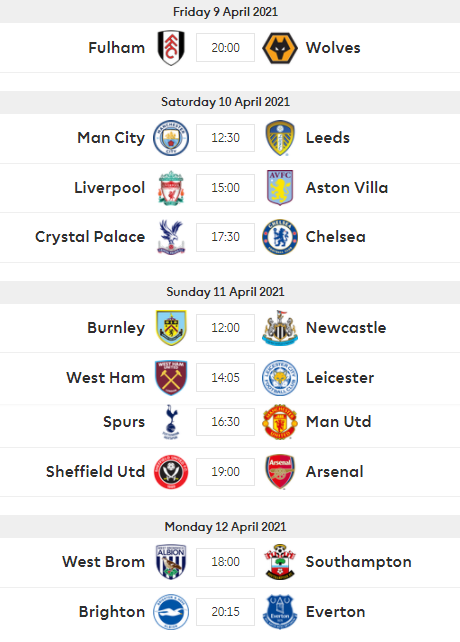Click the Aston Villa AVFC badge
This screenshot has height=642, width=460.
(x=280, y=188)
